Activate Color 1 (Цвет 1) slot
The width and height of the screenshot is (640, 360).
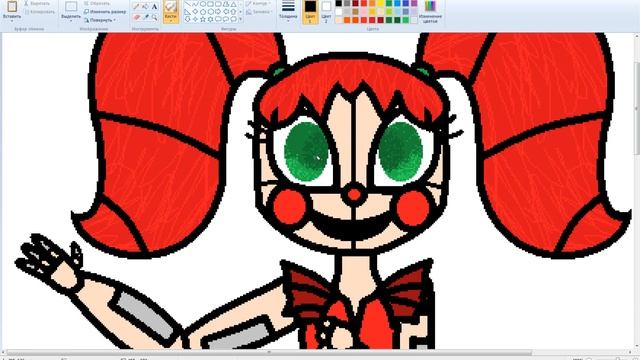[x=310, y=11]
